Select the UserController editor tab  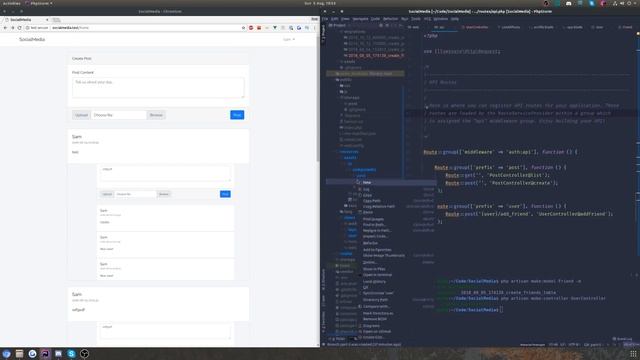point(475,27)
